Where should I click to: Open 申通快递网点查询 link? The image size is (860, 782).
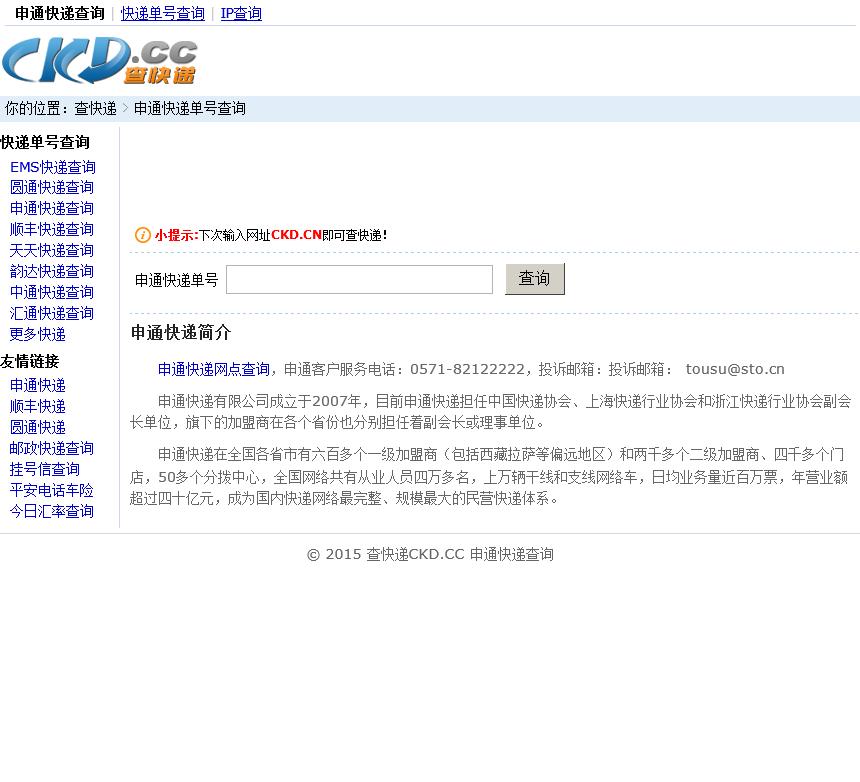click(214, 370)
